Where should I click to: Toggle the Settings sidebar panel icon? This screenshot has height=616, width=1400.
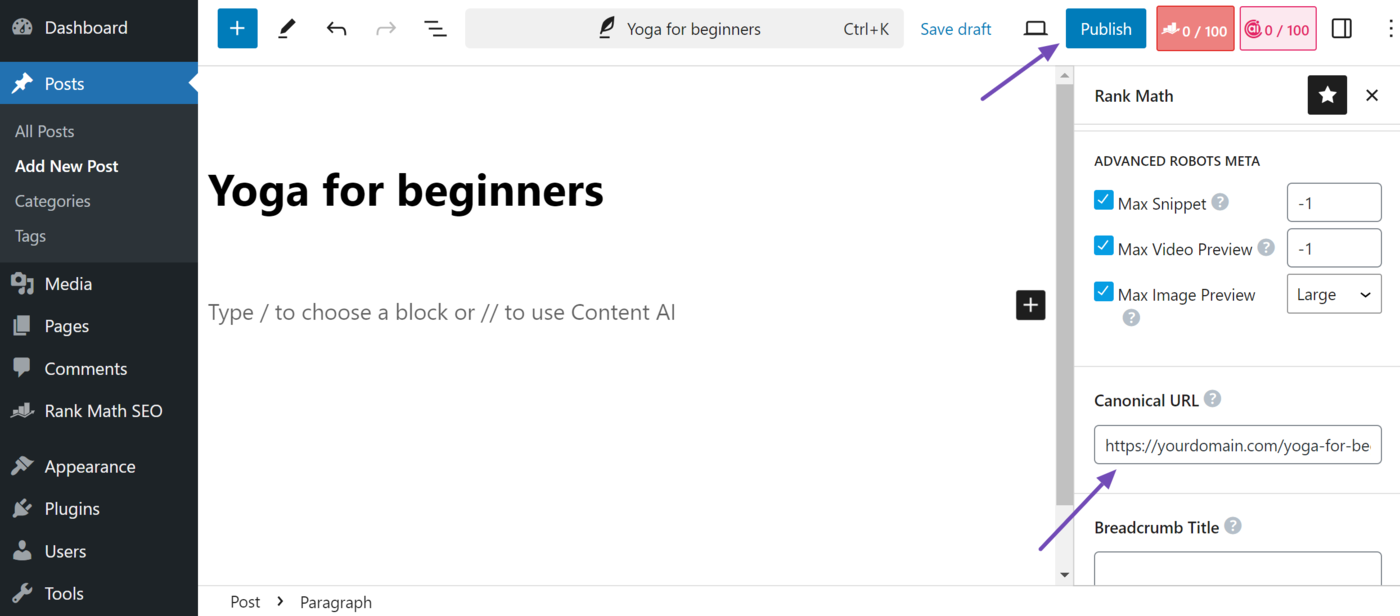coord(1342,29)
